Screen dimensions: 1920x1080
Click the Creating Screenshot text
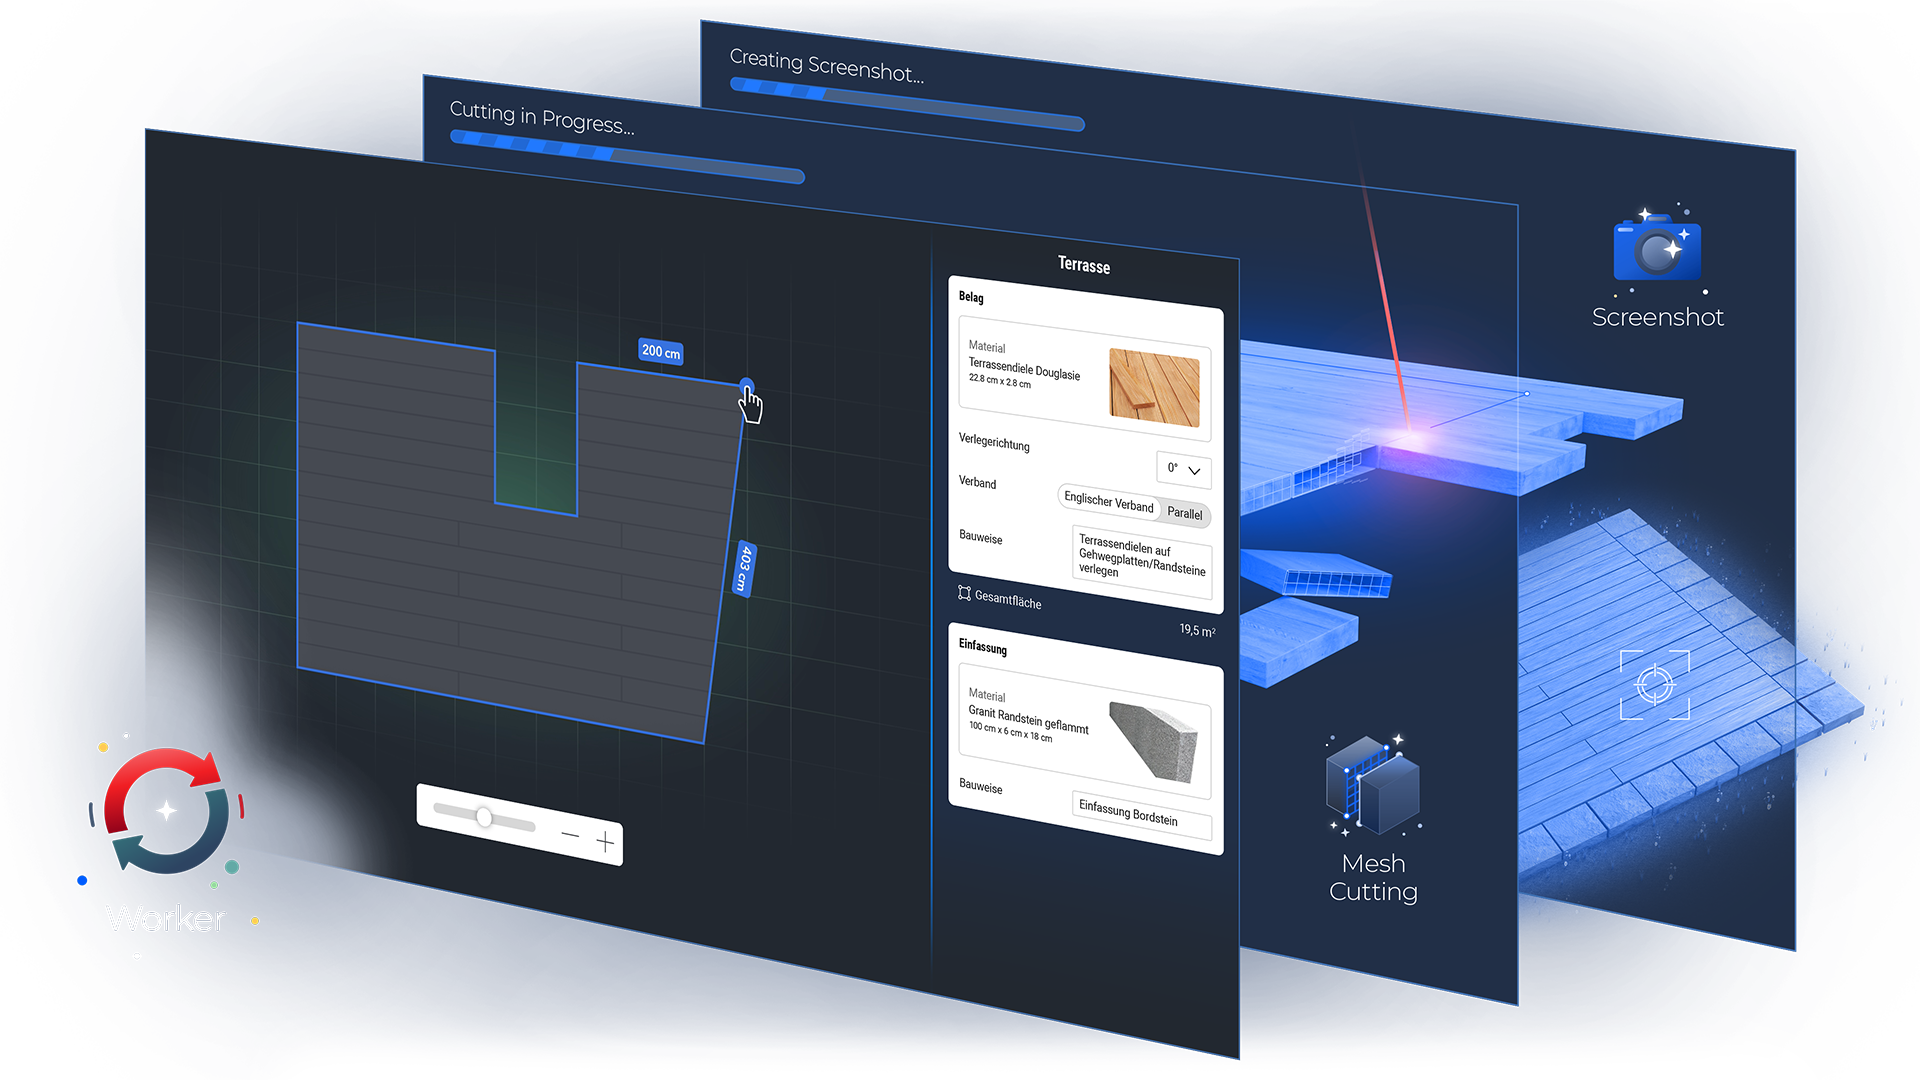tap(827, 66)
